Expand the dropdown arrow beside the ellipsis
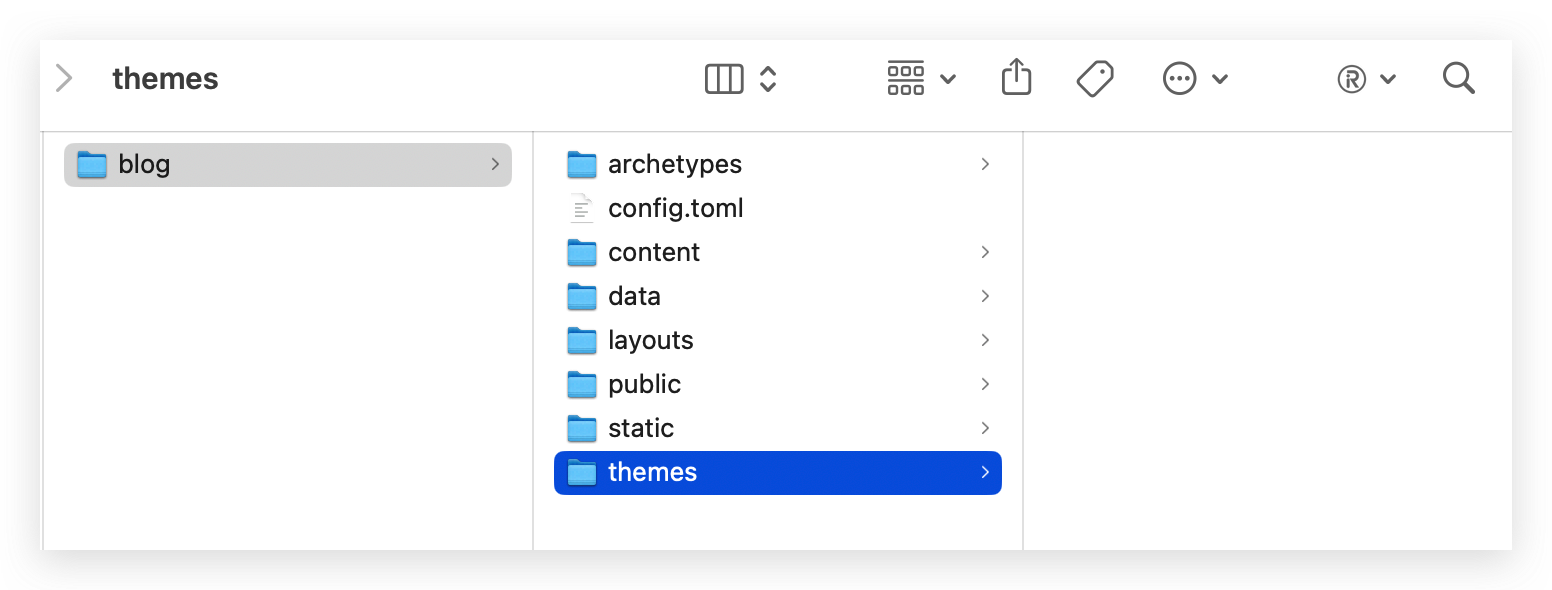Image resolution: width=1552 pixels, height=590 pixels. coord(1220,79)
